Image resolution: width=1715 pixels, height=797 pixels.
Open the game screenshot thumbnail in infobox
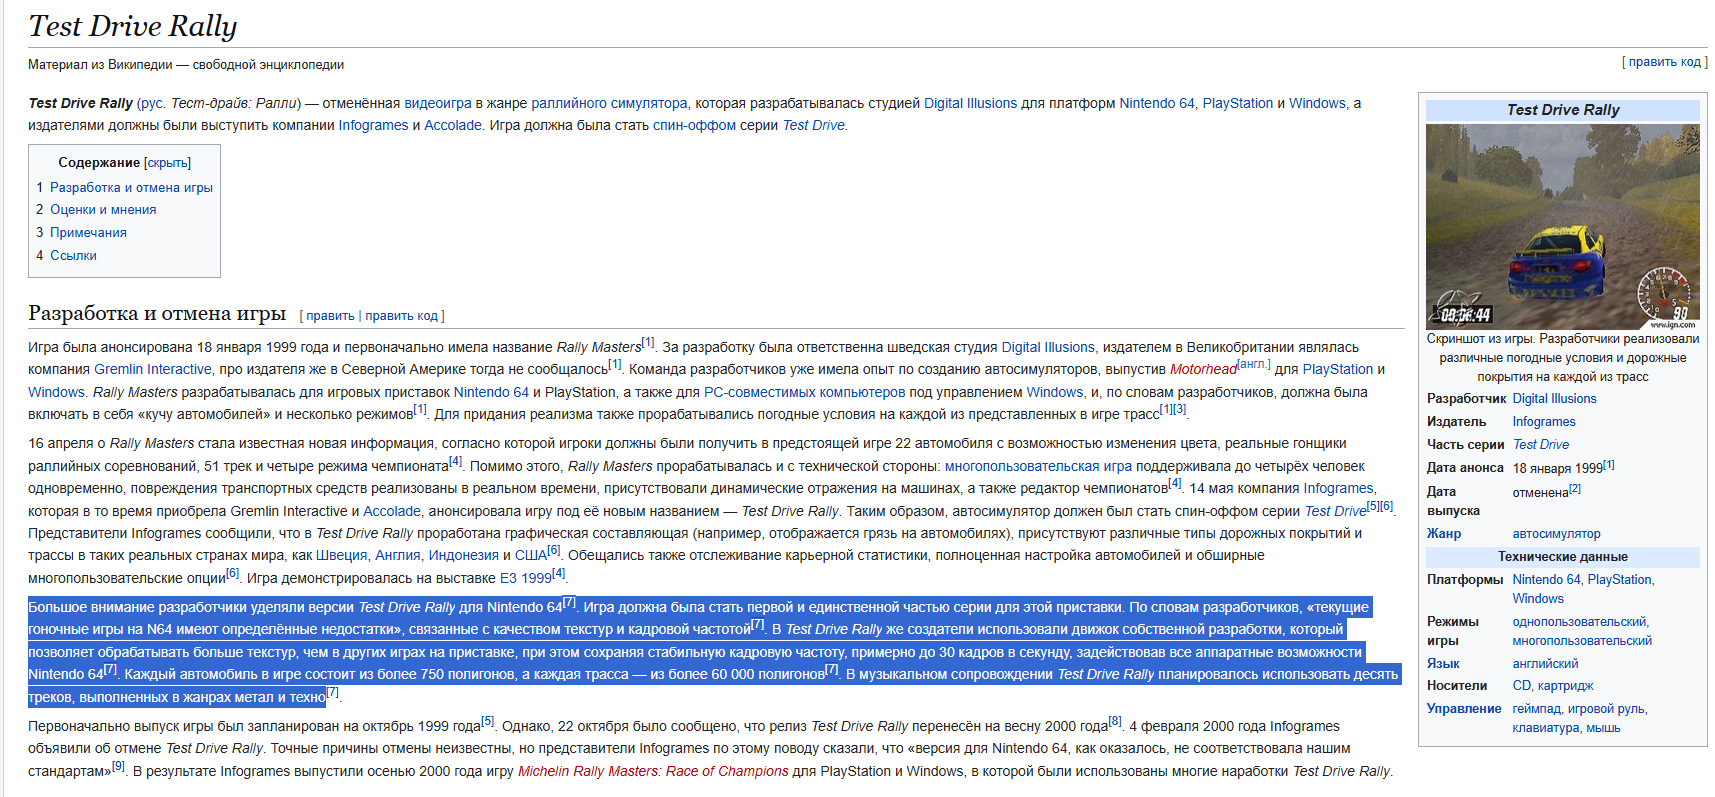(x=1562, y=227)
